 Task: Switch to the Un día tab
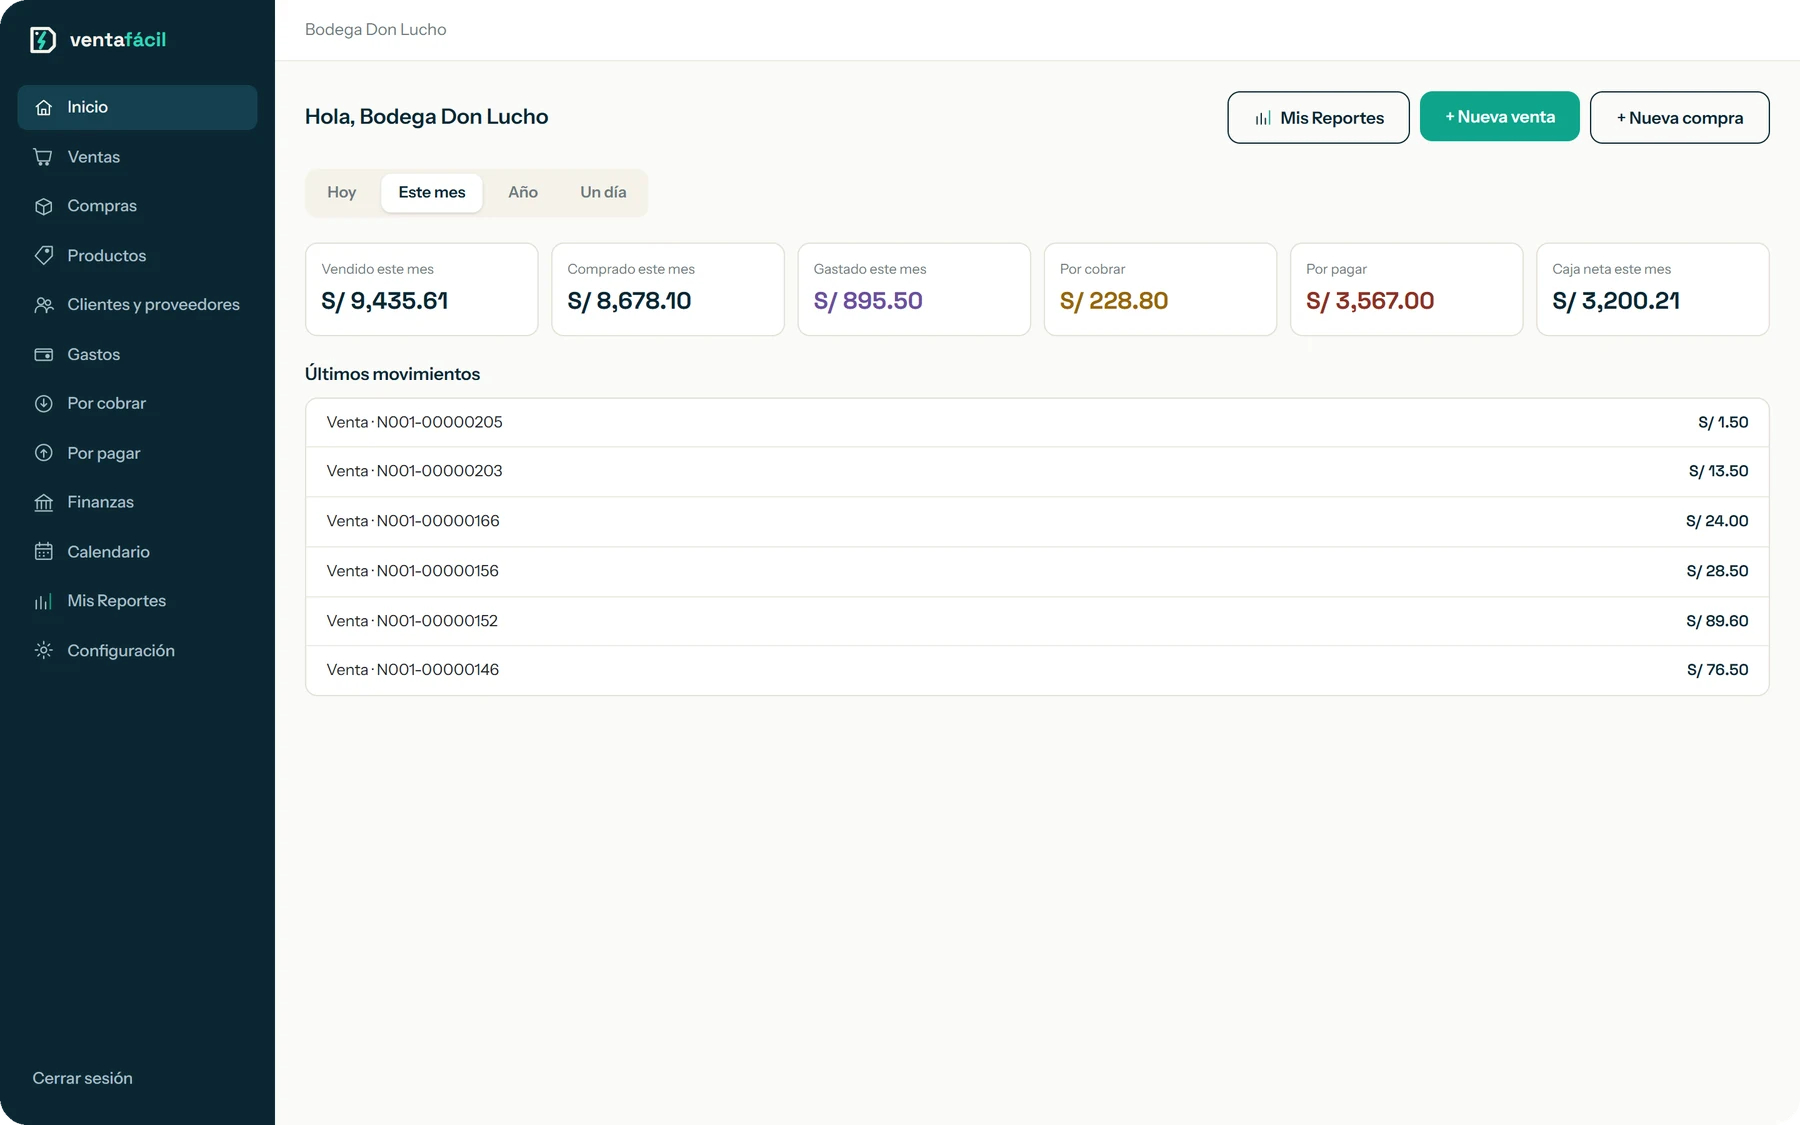pyautogui.click(x=603, y=192)
